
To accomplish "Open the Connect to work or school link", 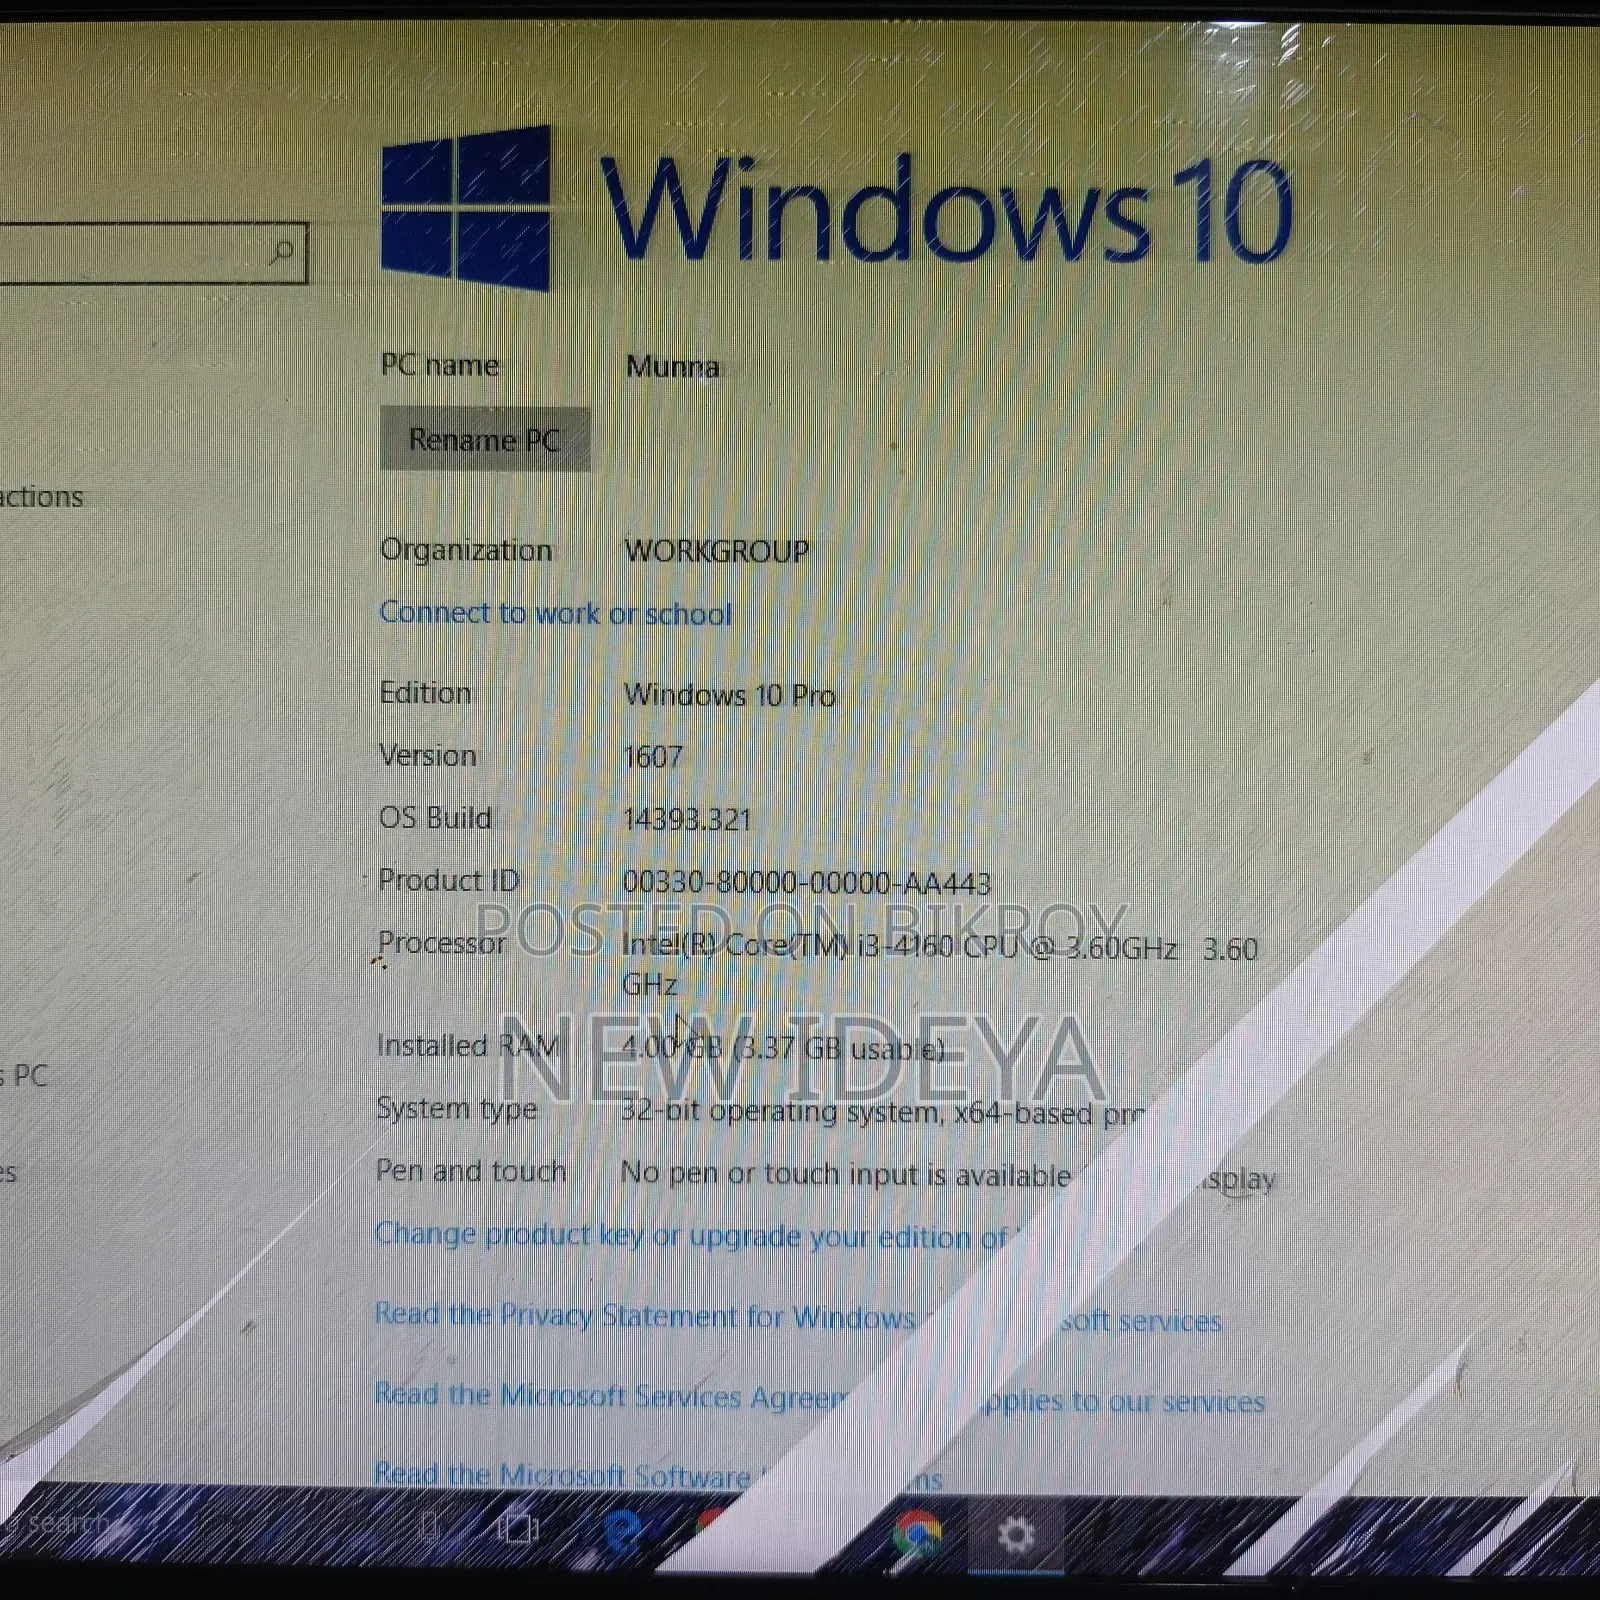I will (556, 613).
